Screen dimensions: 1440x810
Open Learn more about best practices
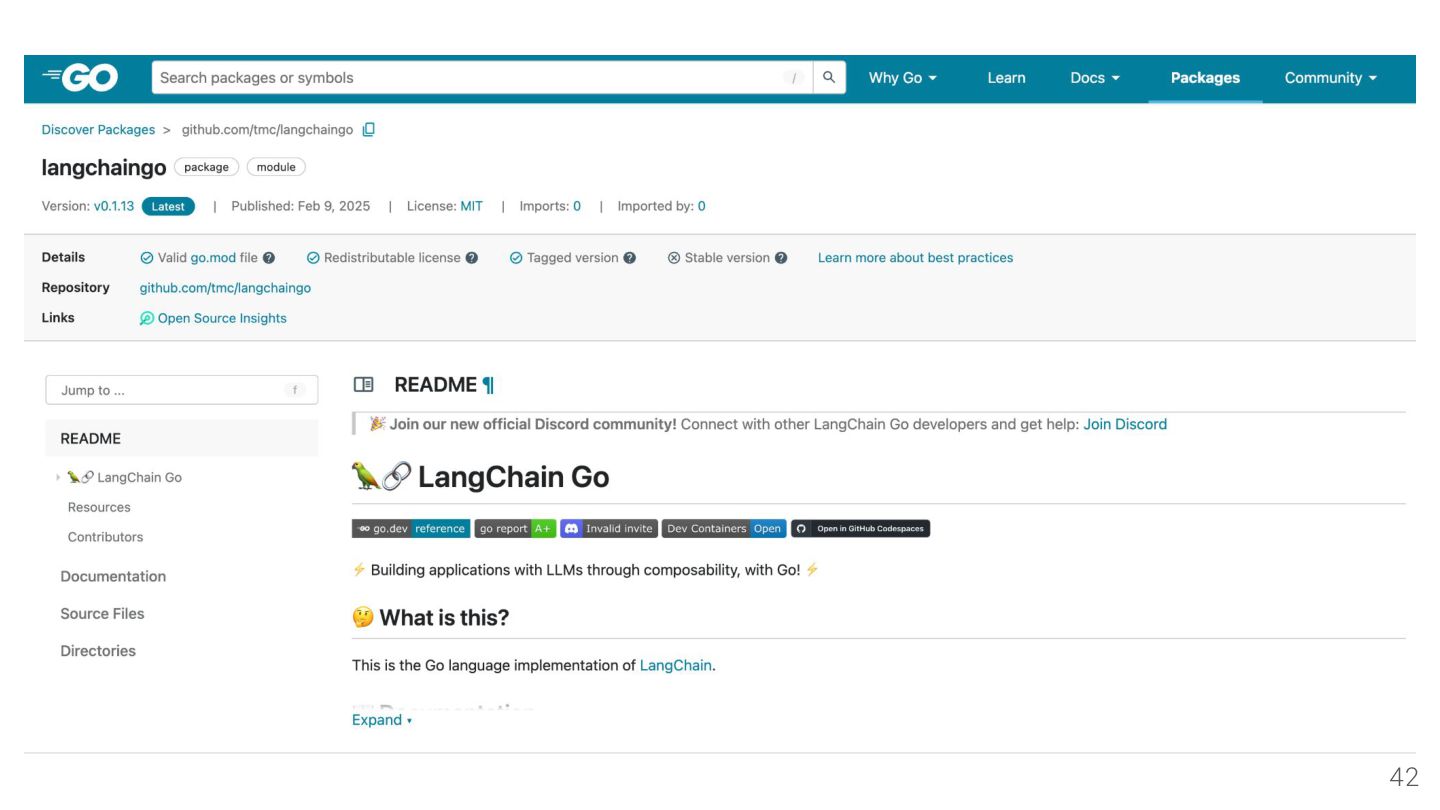click(915, 258)
